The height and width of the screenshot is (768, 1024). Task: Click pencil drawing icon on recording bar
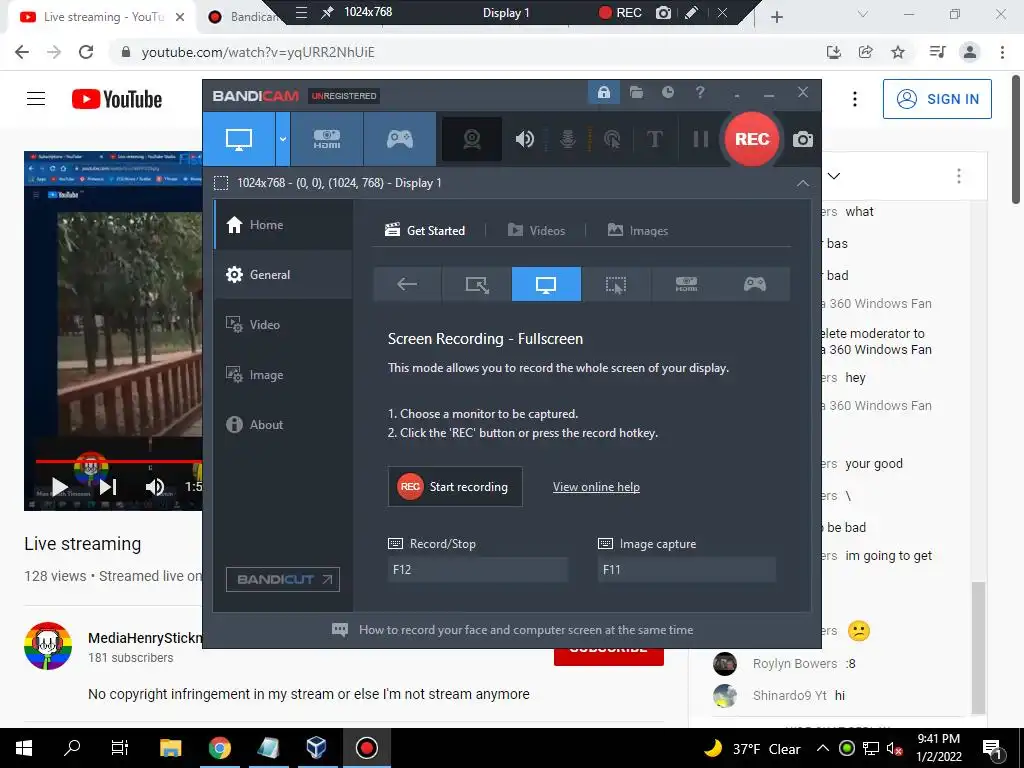tap(691, 12)
